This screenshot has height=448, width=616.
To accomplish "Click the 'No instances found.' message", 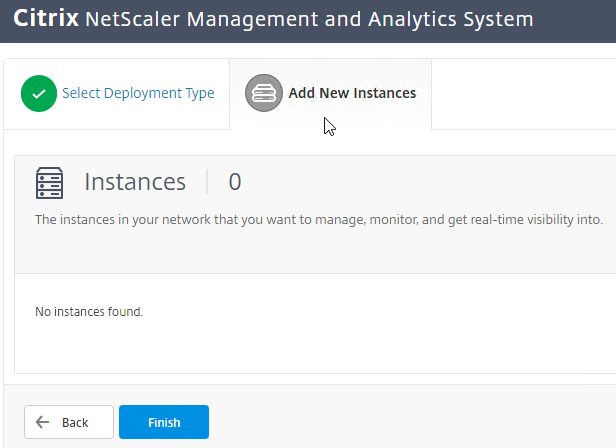I will coord(89,312).
